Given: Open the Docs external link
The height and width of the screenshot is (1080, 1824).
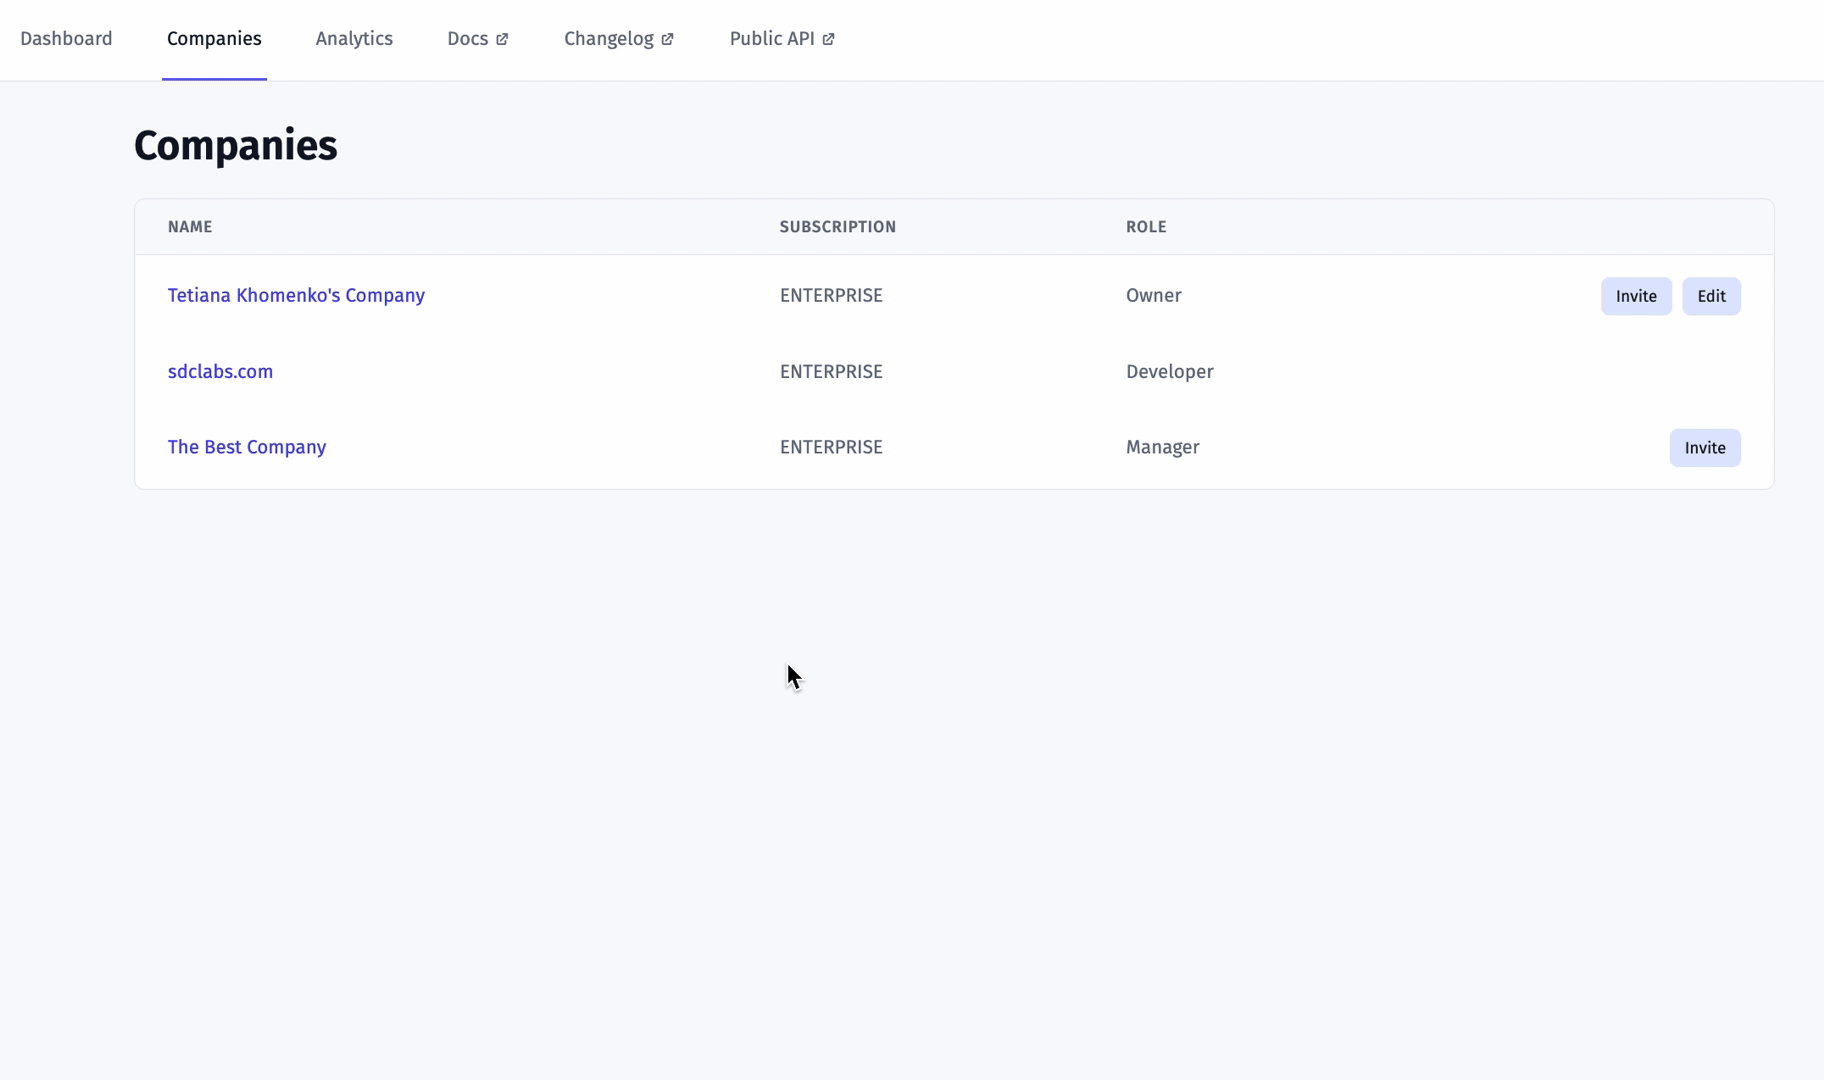Looking at the screenshot, I should 478,39.
